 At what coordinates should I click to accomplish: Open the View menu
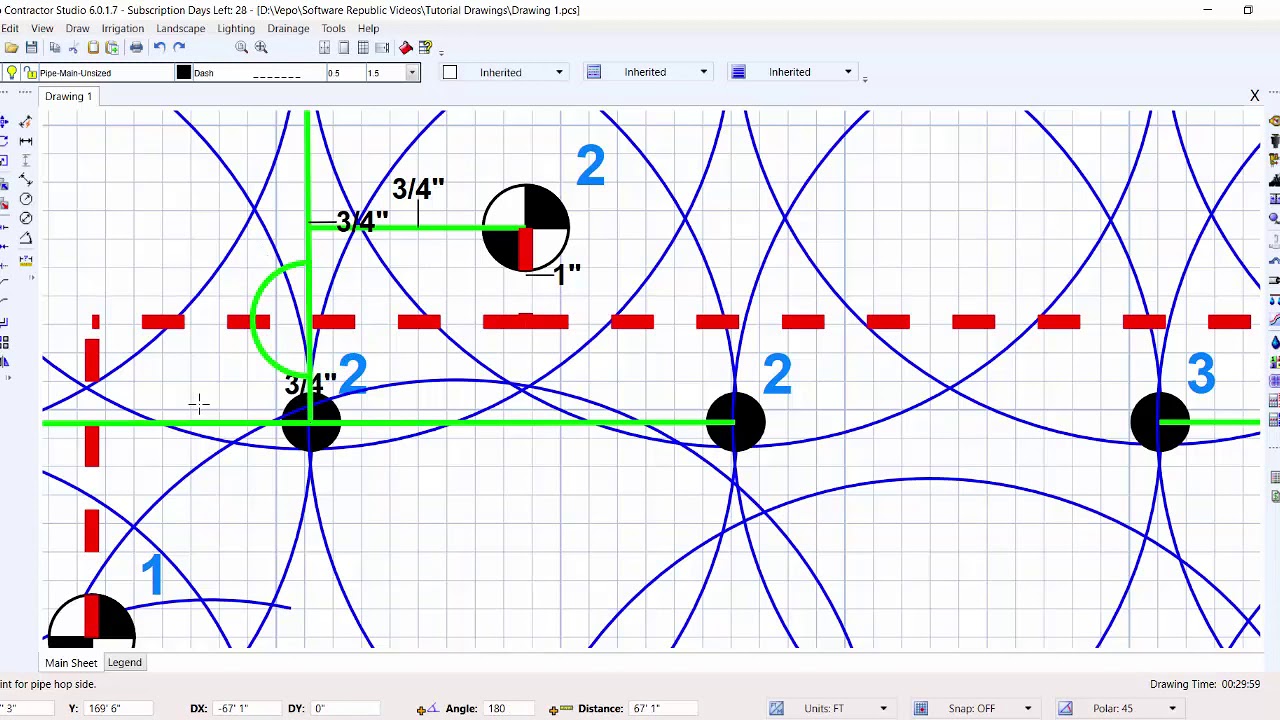click(x=42, y=29)
